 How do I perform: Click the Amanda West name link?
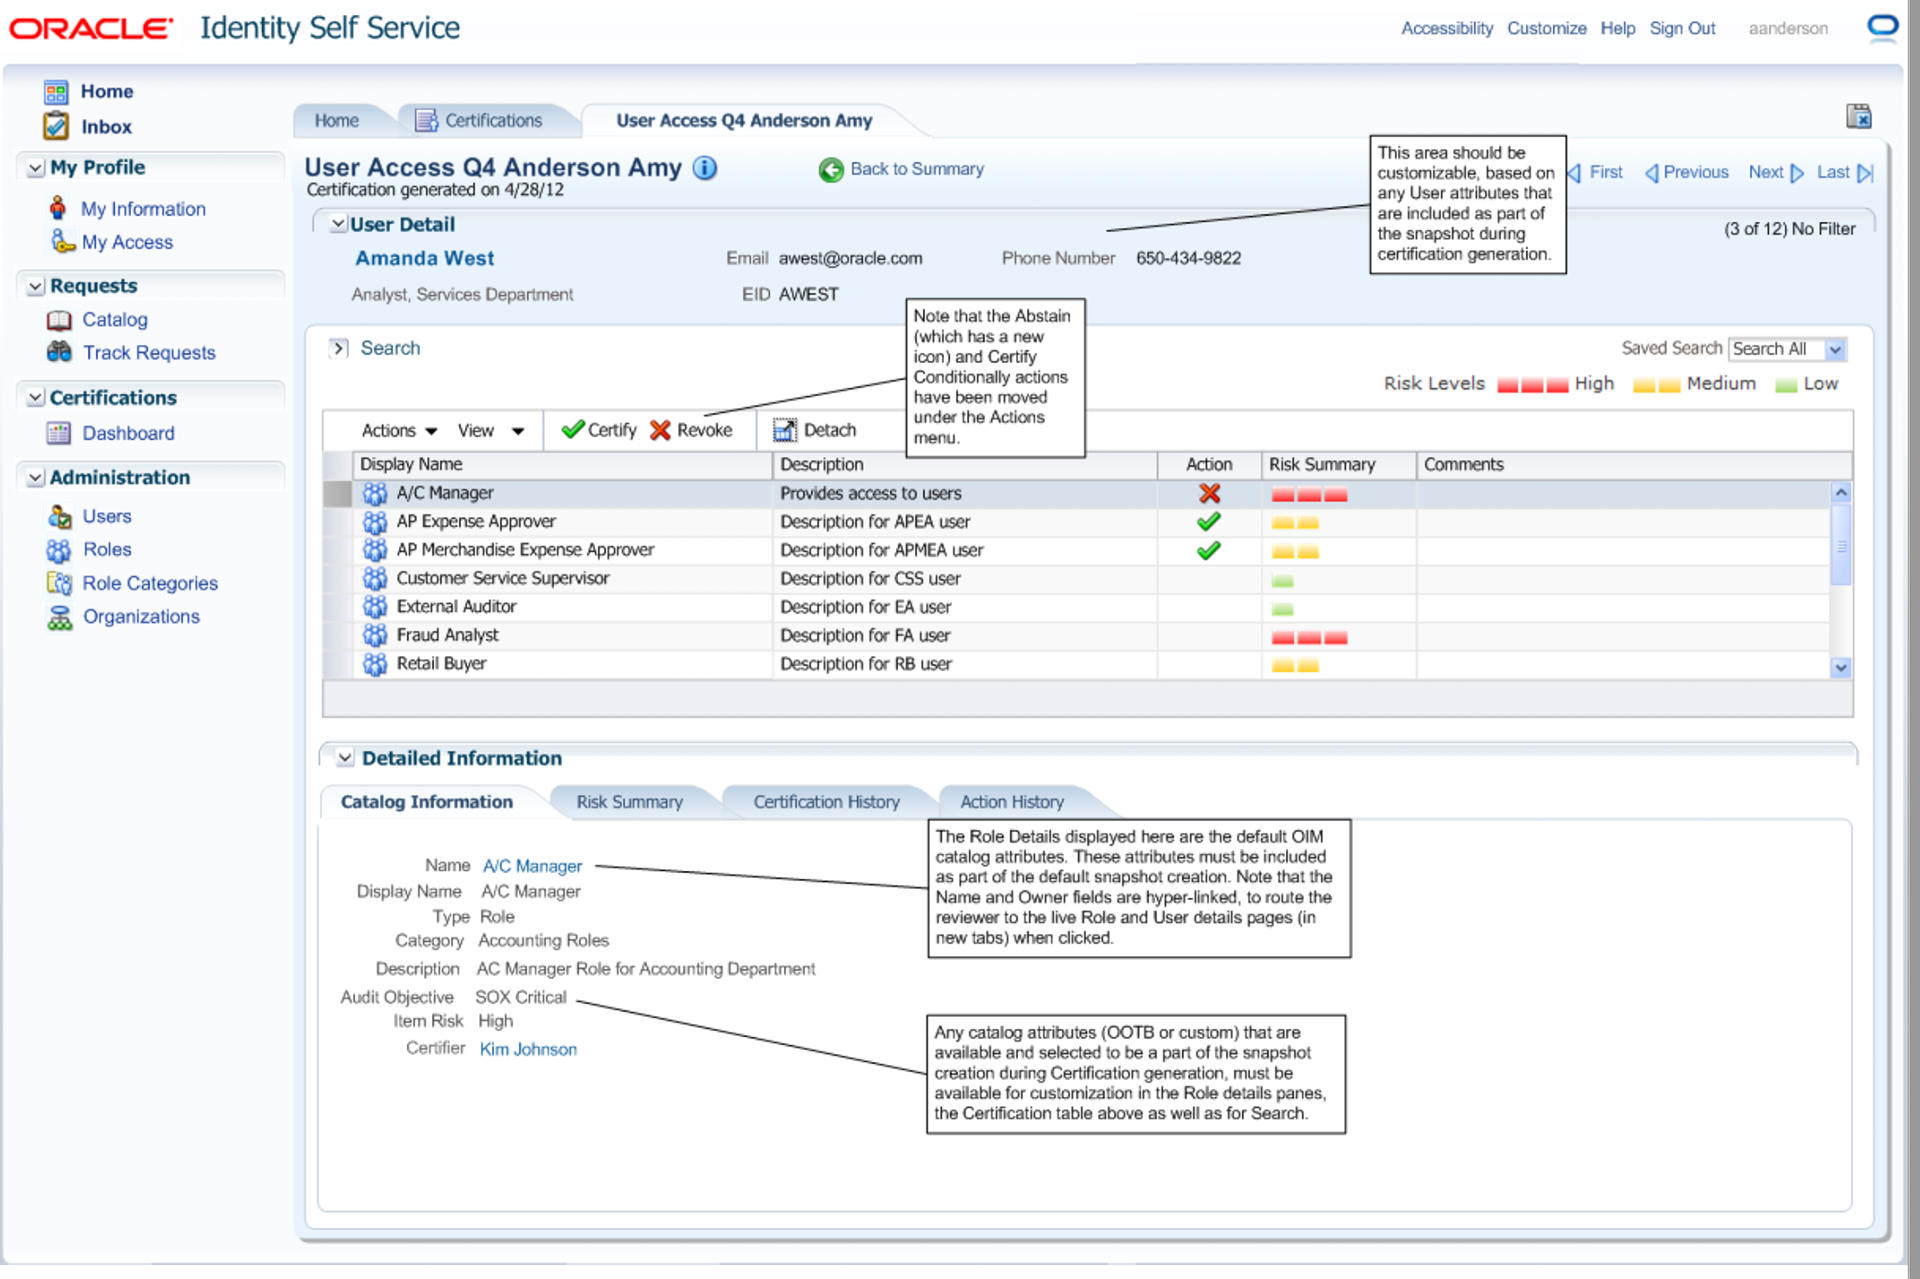(425, 258)
